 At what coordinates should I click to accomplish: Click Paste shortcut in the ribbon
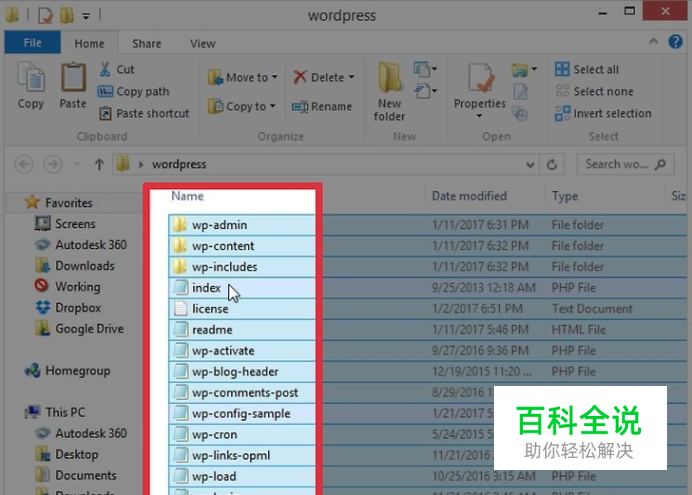(144, 113)
